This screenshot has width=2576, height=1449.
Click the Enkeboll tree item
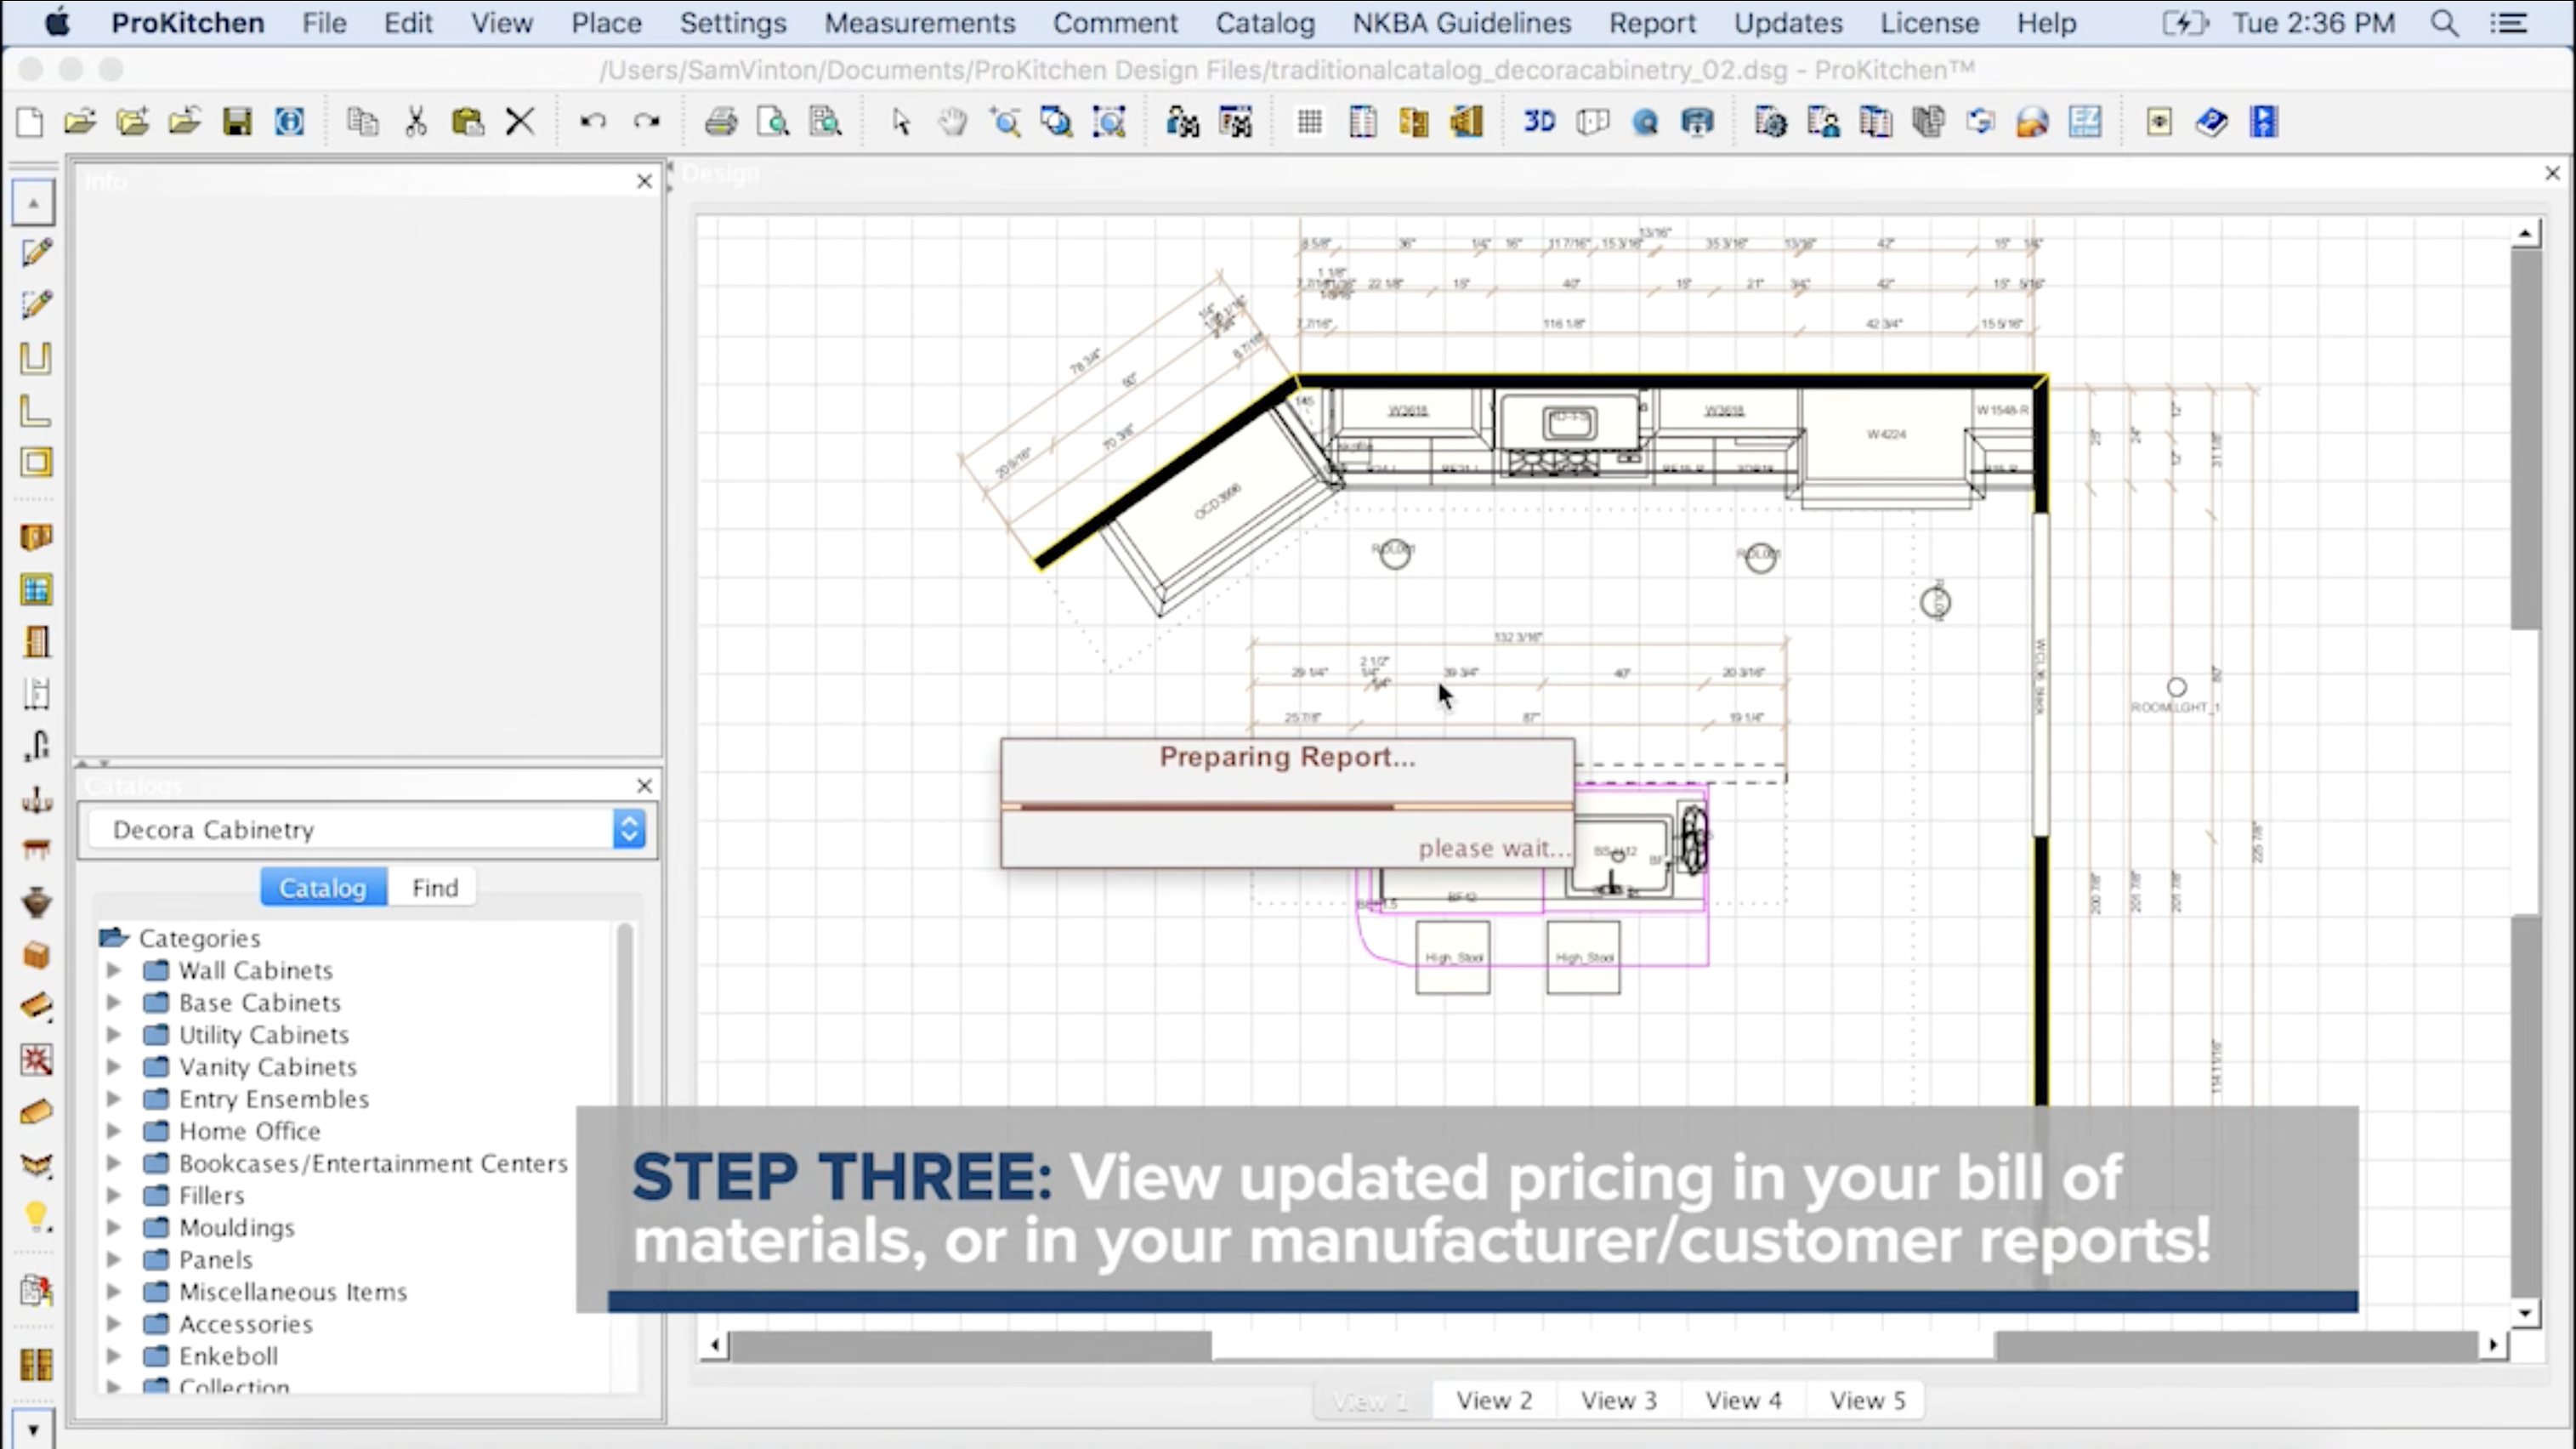pos(228,1355)
